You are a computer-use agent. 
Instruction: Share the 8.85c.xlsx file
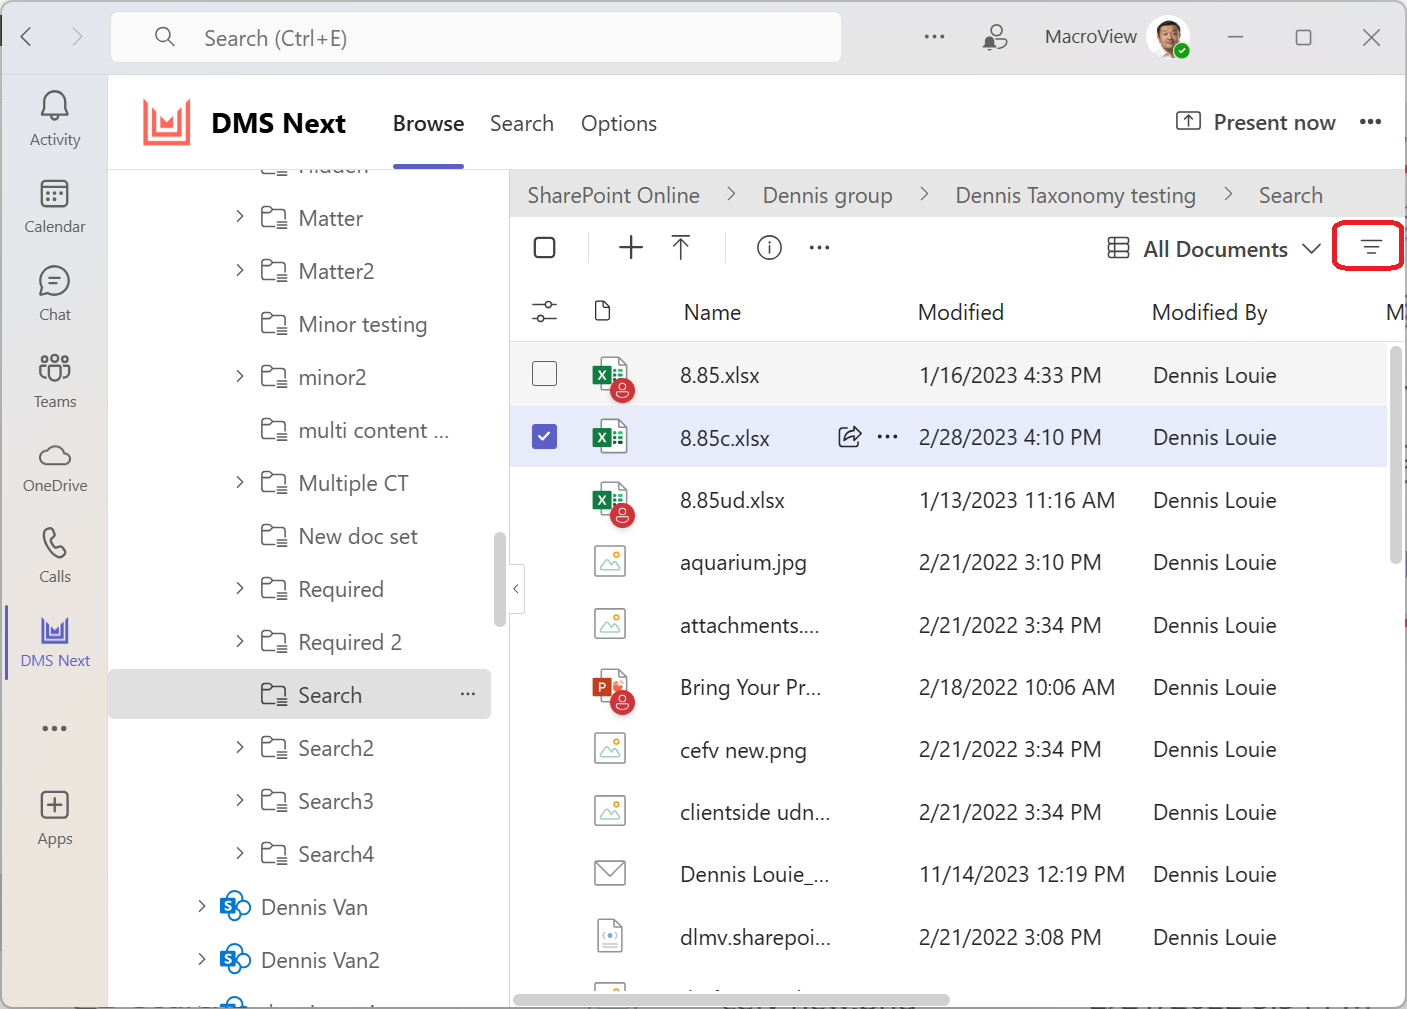coord(849,436)
